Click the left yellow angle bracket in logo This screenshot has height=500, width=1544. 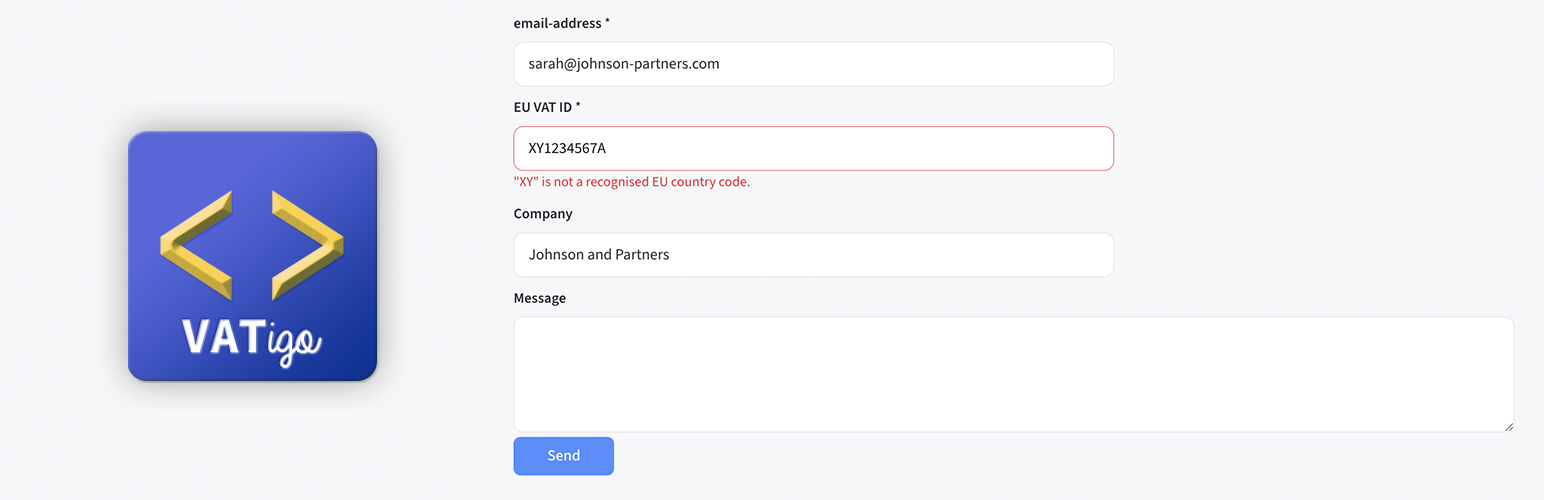(196, 246)
